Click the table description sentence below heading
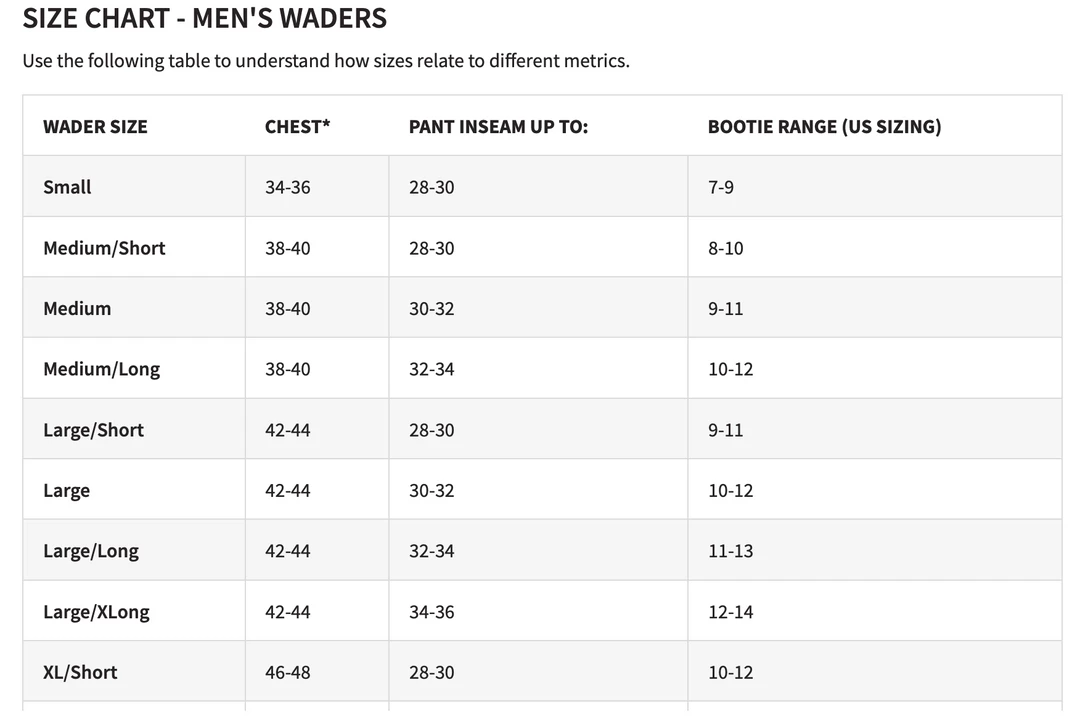 point(325,61)
